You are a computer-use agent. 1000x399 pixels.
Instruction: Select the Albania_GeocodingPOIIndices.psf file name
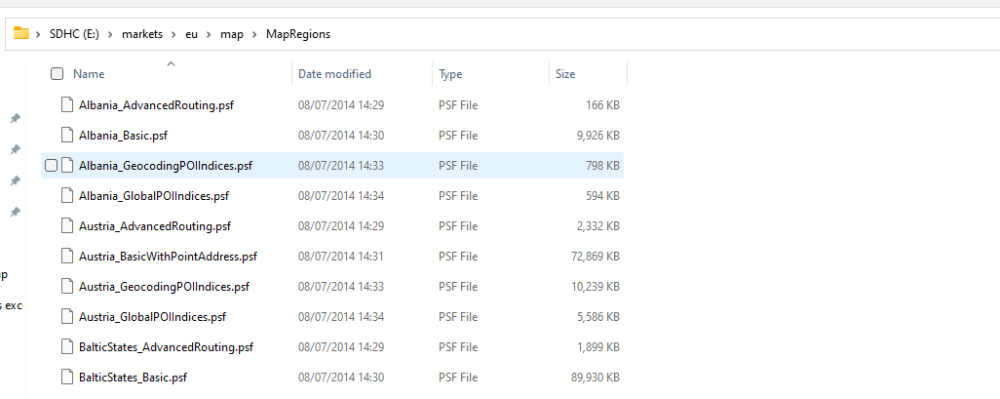pos(166,166)
